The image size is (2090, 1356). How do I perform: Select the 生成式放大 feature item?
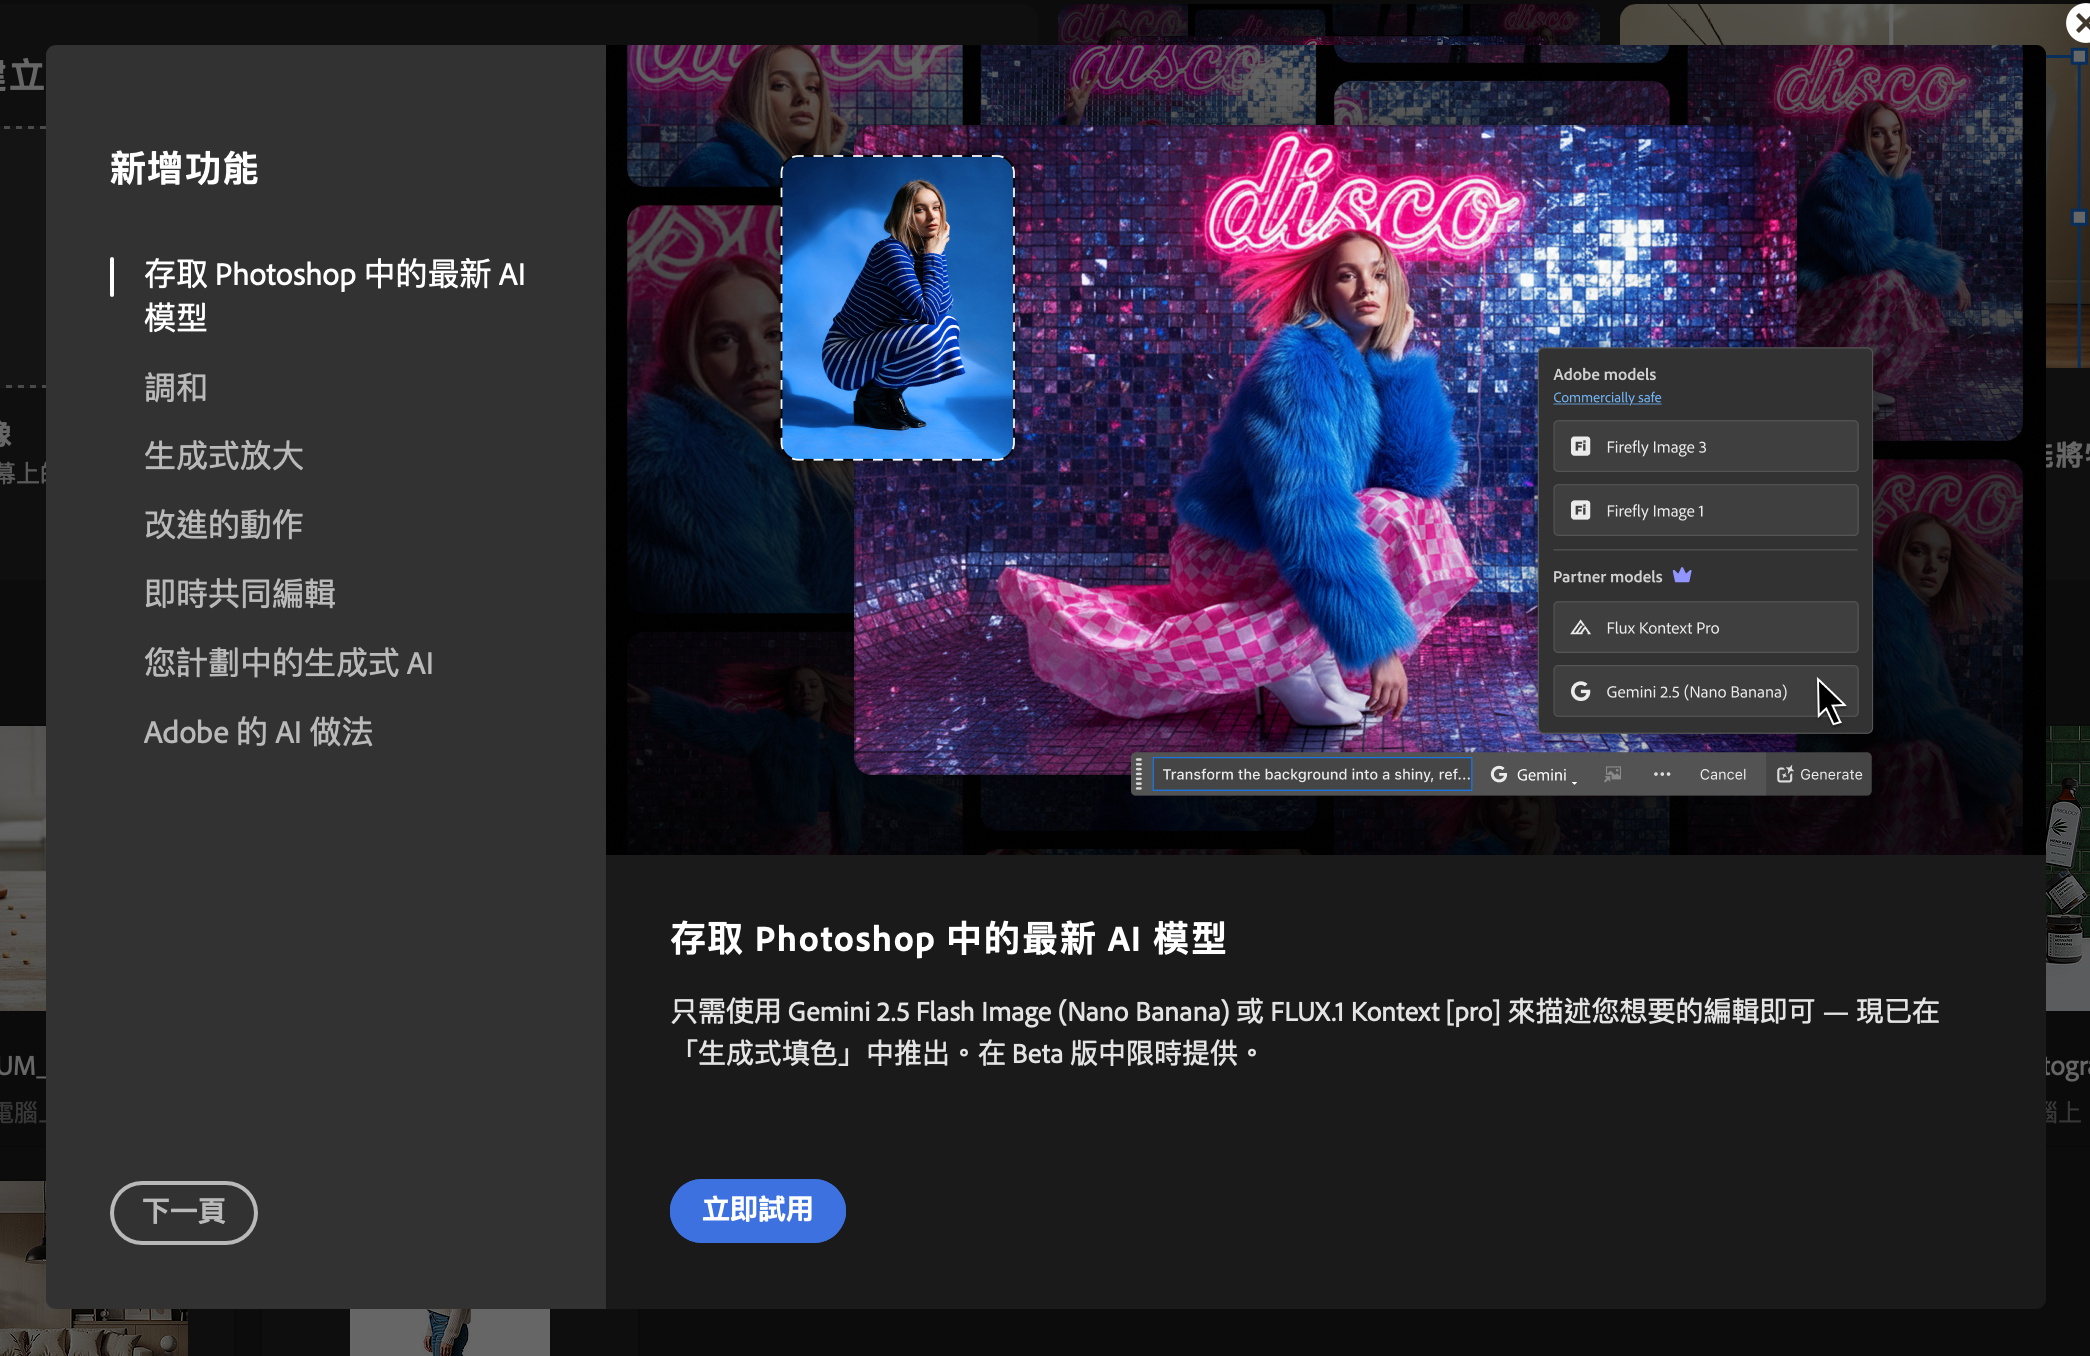pos(224,456)
